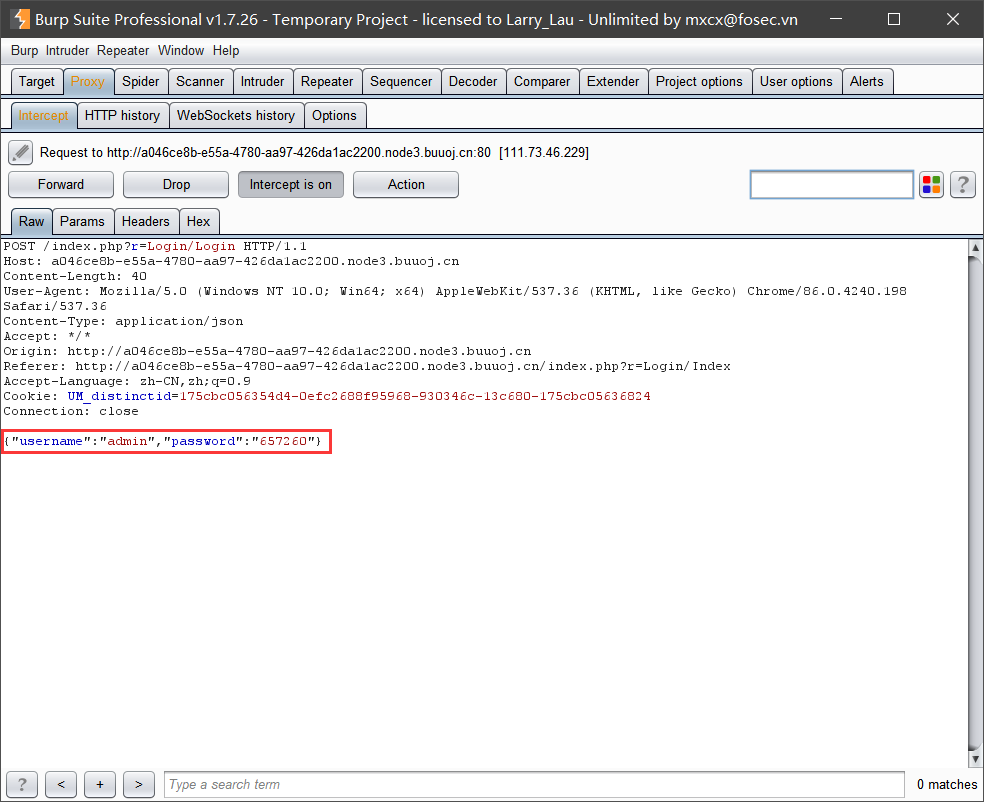Switch to the Proxy tab

tap(88, 82)
